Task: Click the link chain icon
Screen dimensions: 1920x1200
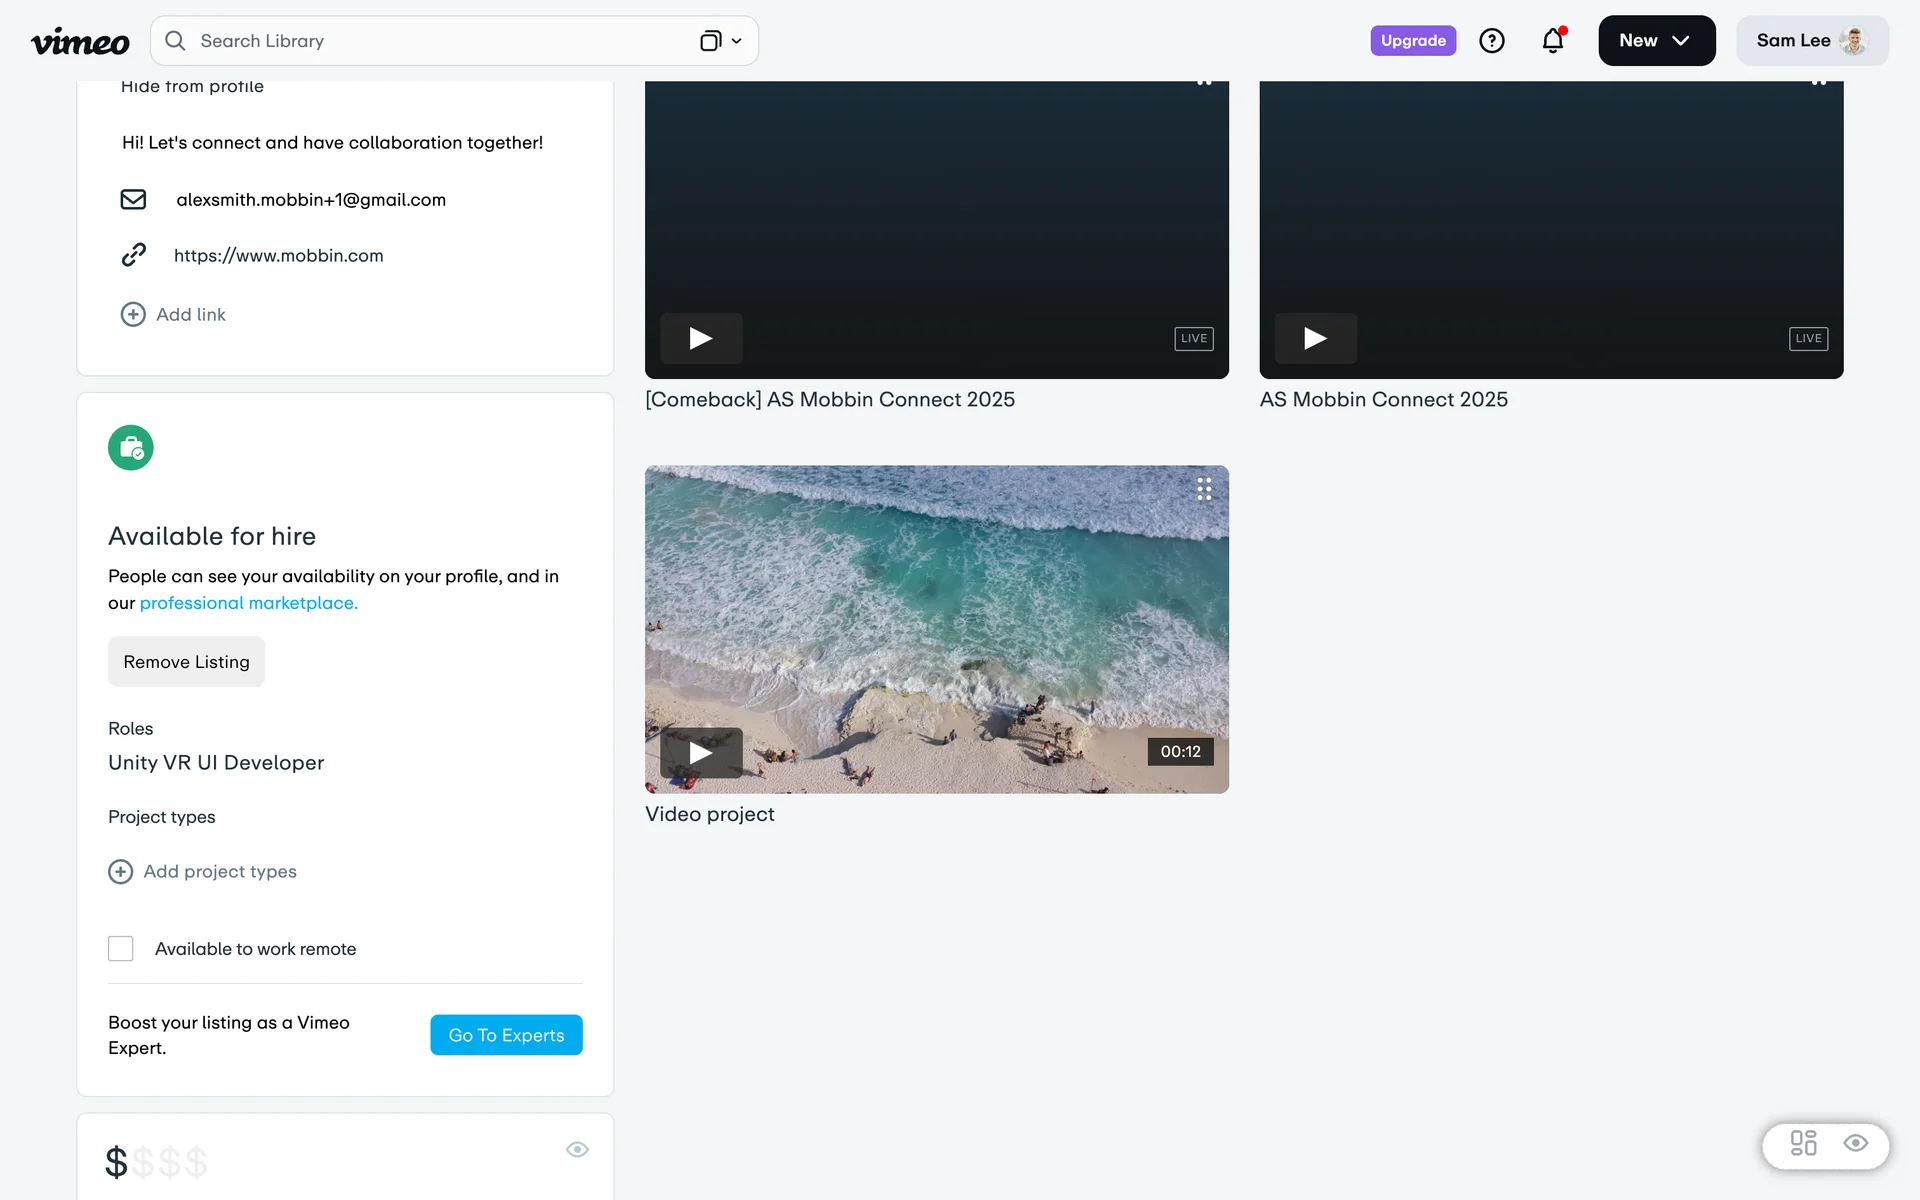Action: 133,255
